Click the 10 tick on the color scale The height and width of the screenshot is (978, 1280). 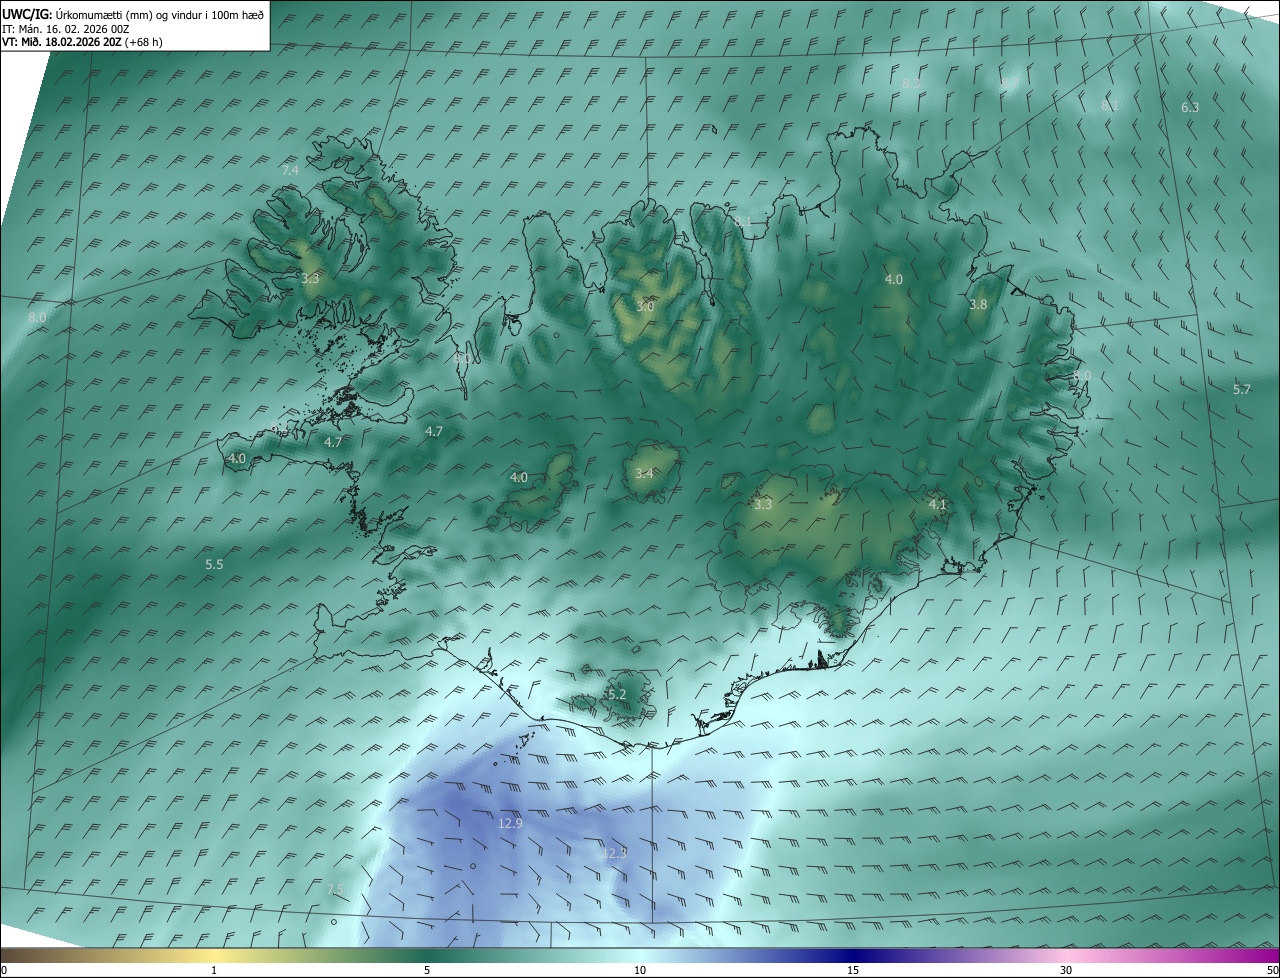(x=640, y=970)
